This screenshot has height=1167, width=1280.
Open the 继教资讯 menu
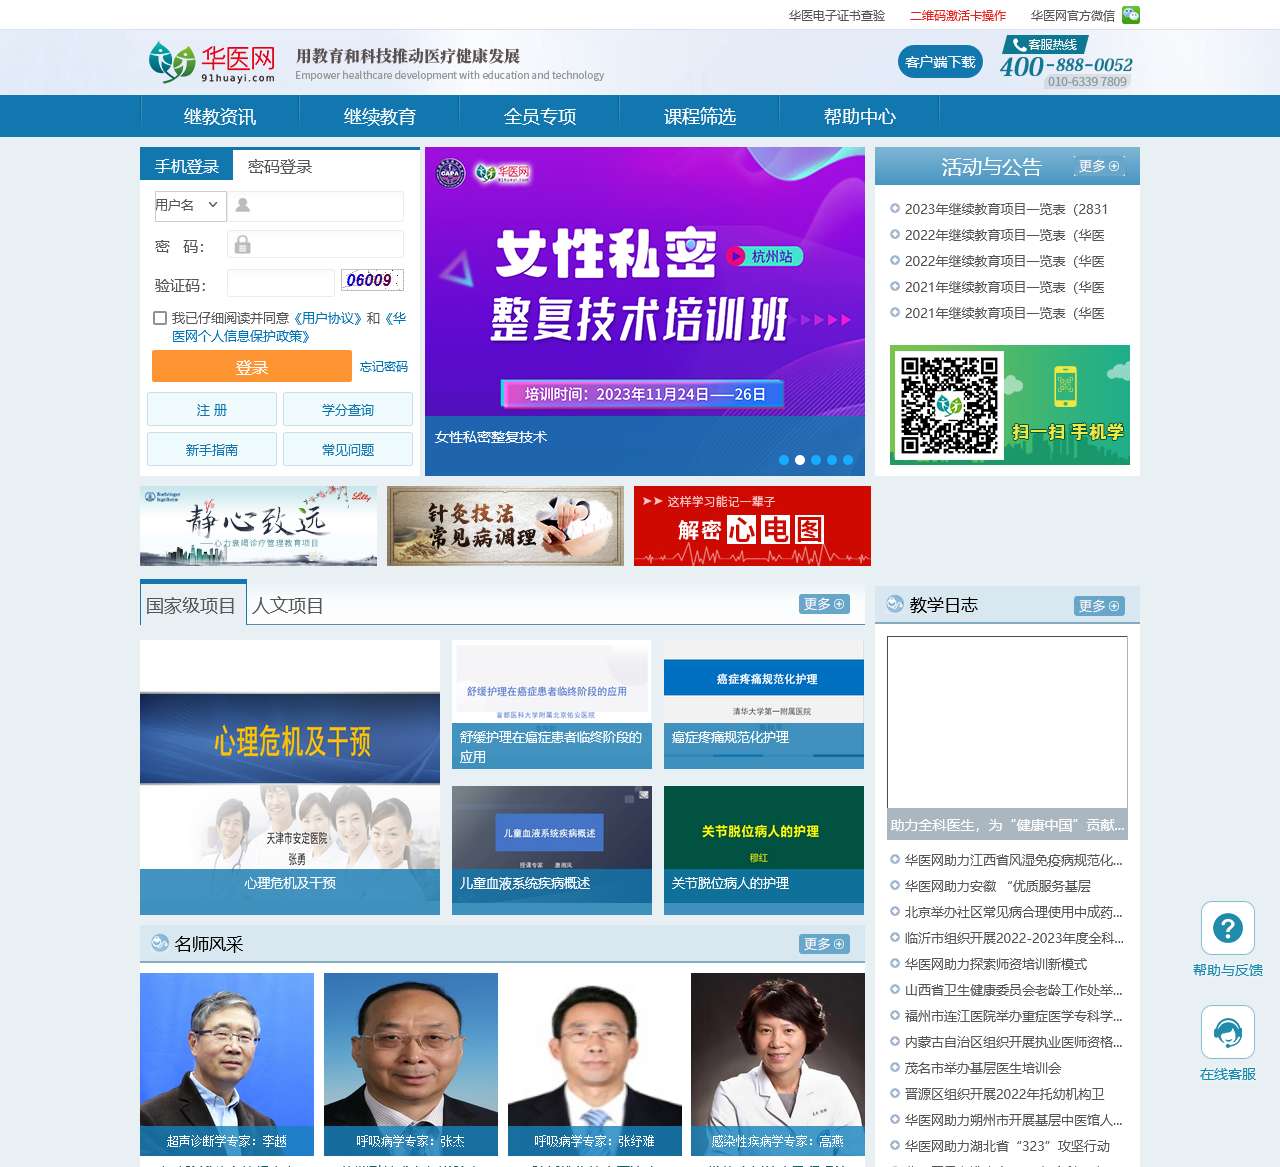220,116
